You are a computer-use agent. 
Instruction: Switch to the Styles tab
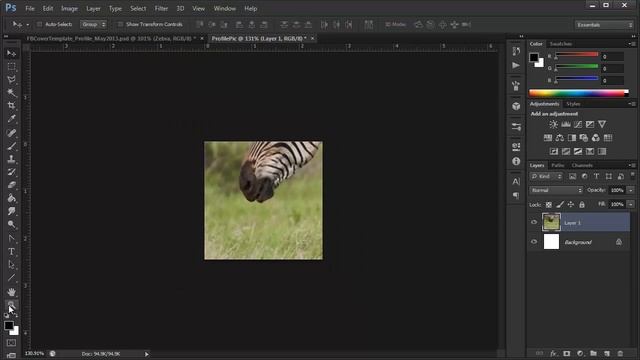(573, 104)
